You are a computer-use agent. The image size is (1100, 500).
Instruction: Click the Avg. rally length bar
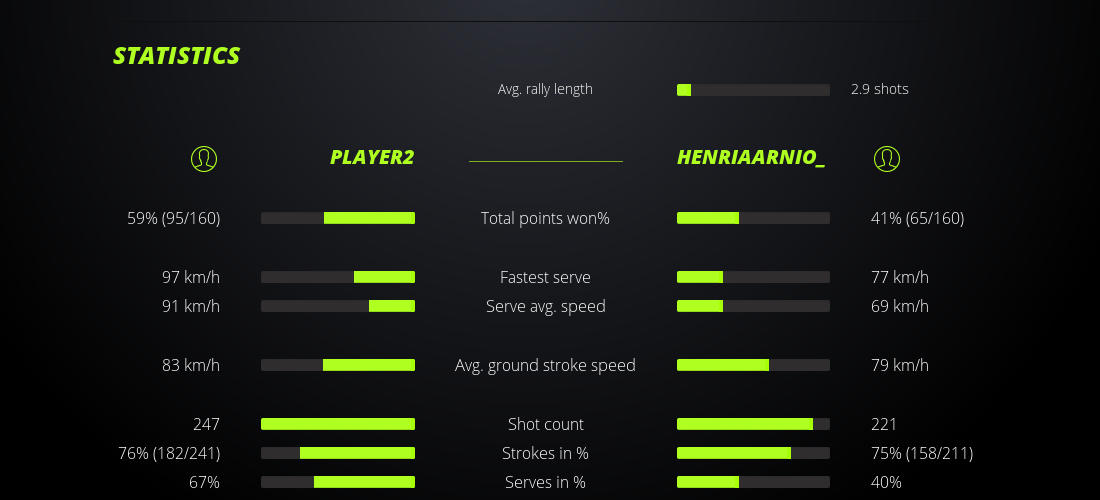(x=753, y=90)
